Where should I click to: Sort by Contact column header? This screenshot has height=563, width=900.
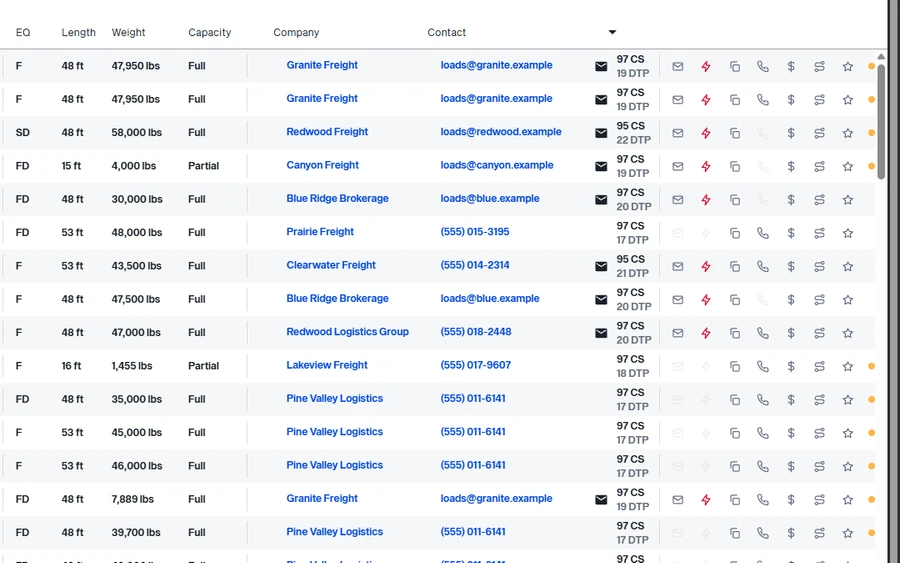pyautogui.click(x=447, y=33)
